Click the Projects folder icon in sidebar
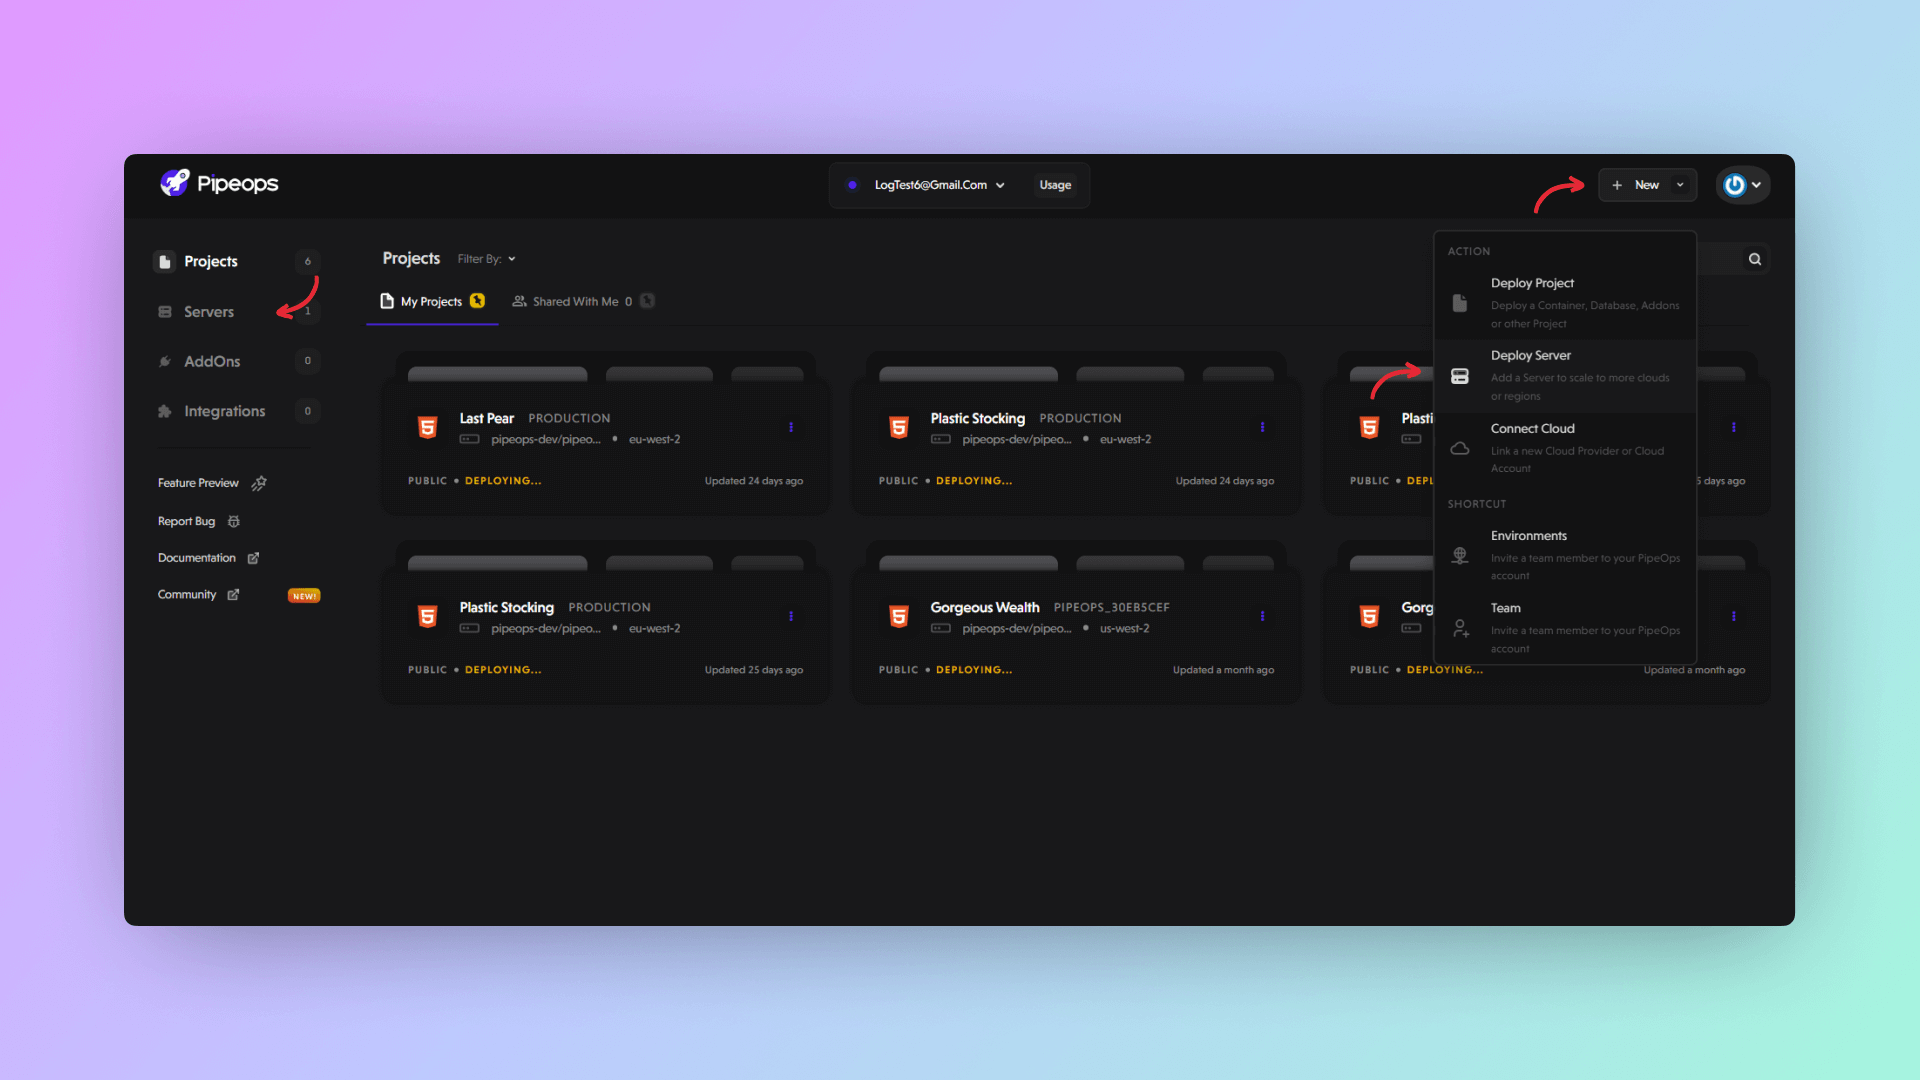This screenshot has width=1920, height=1080. tap(165, 261)
